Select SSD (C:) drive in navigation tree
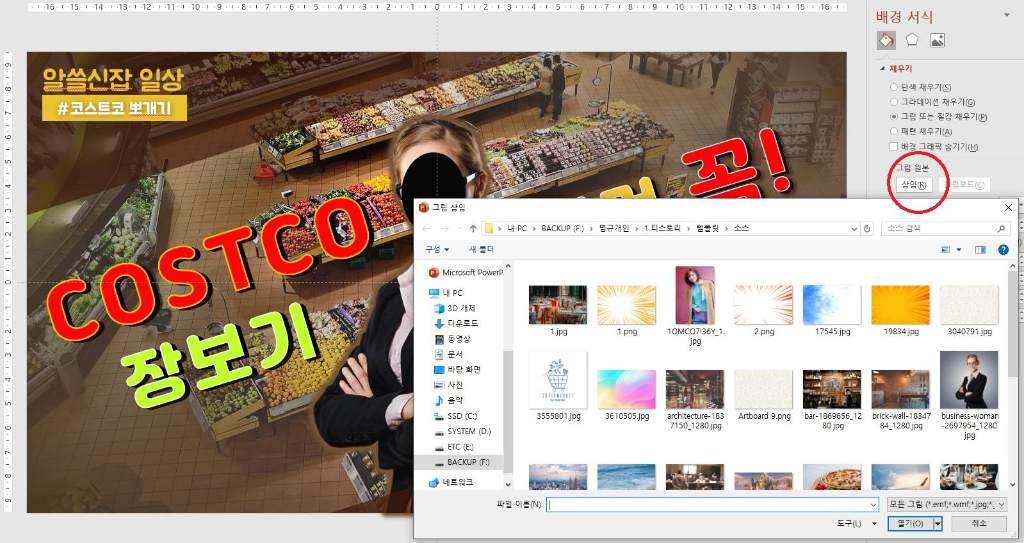 pos(455,416)
